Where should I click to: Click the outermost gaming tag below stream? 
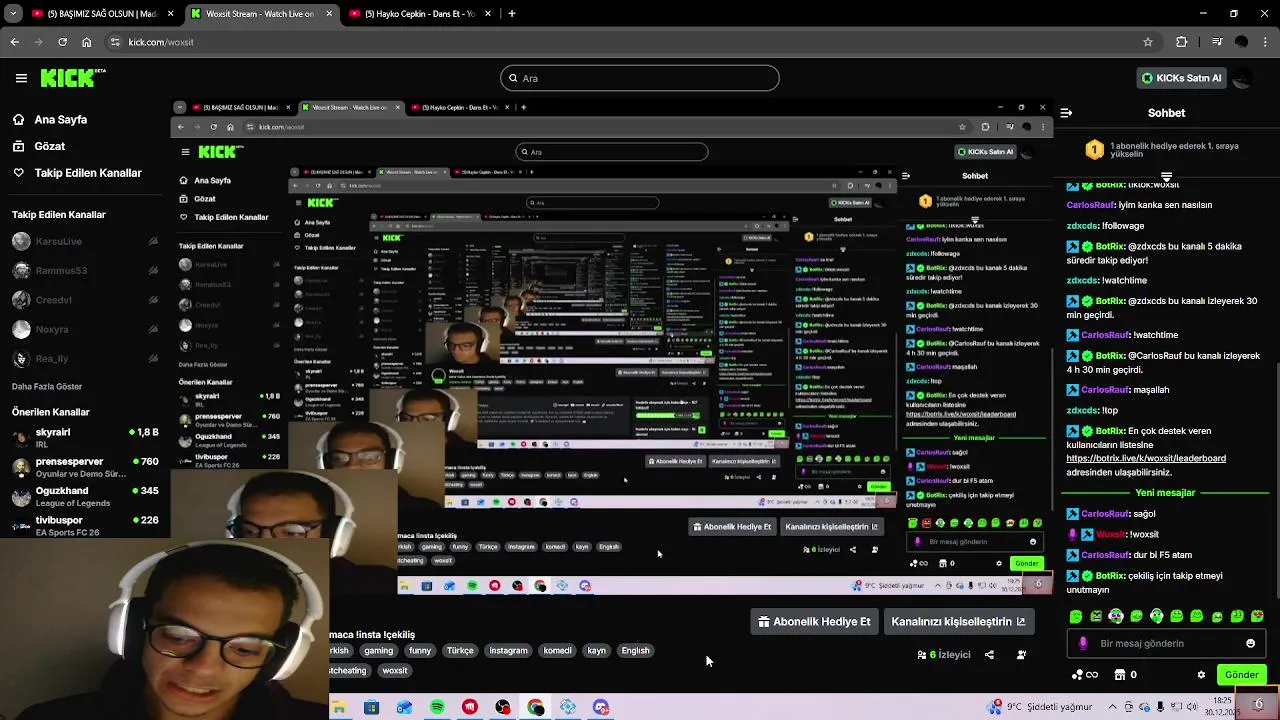point(378,651)
